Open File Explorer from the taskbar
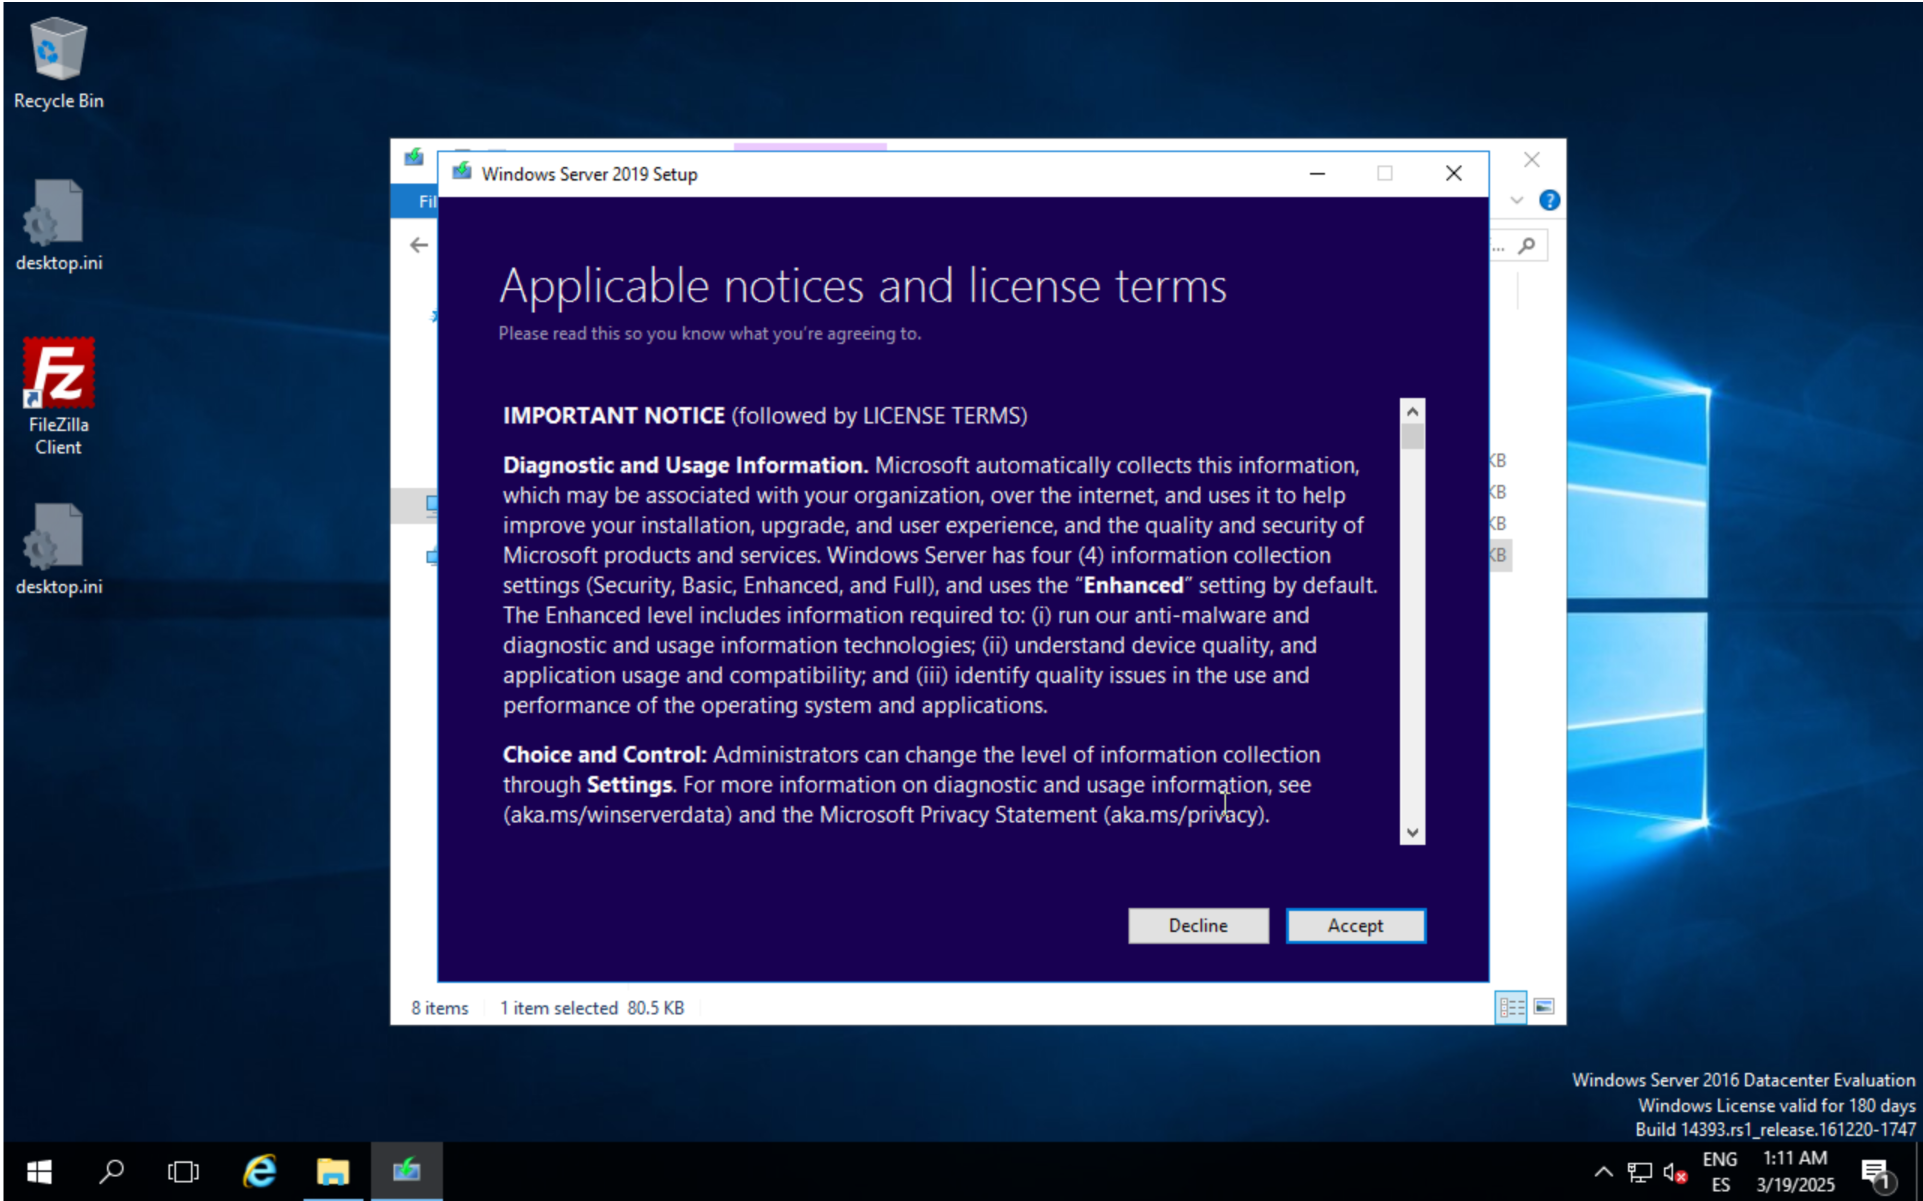The width and height of the screenshot is (1923, 1201). click(x=333, y=1171)
